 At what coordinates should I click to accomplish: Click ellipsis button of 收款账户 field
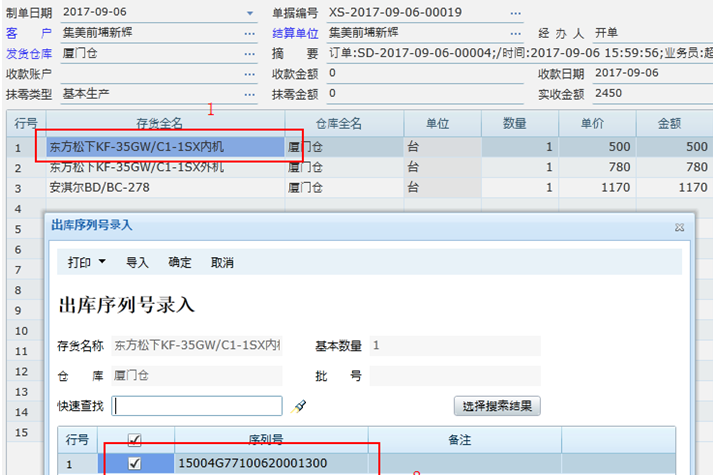tap(249, 74)
